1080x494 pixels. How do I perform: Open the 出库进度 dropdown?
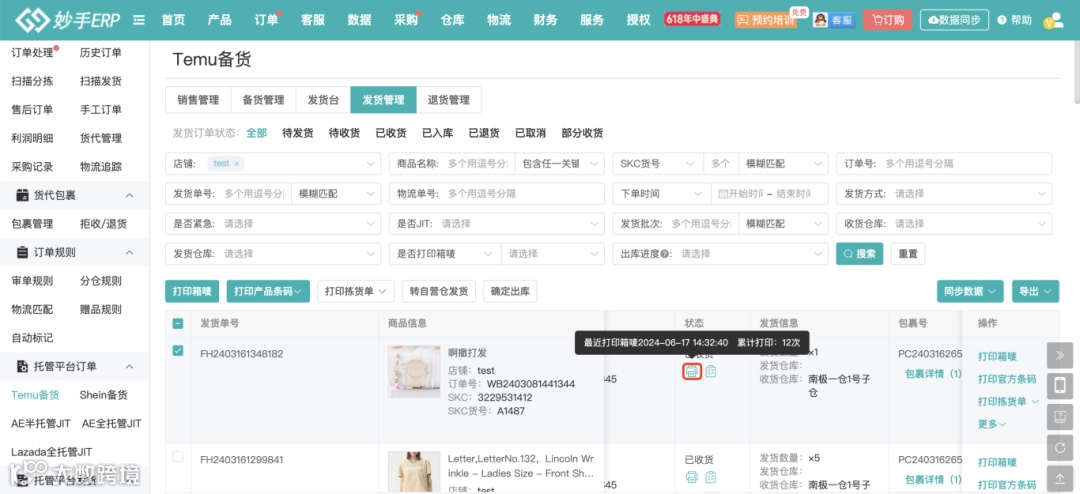(x=720, y=254)
